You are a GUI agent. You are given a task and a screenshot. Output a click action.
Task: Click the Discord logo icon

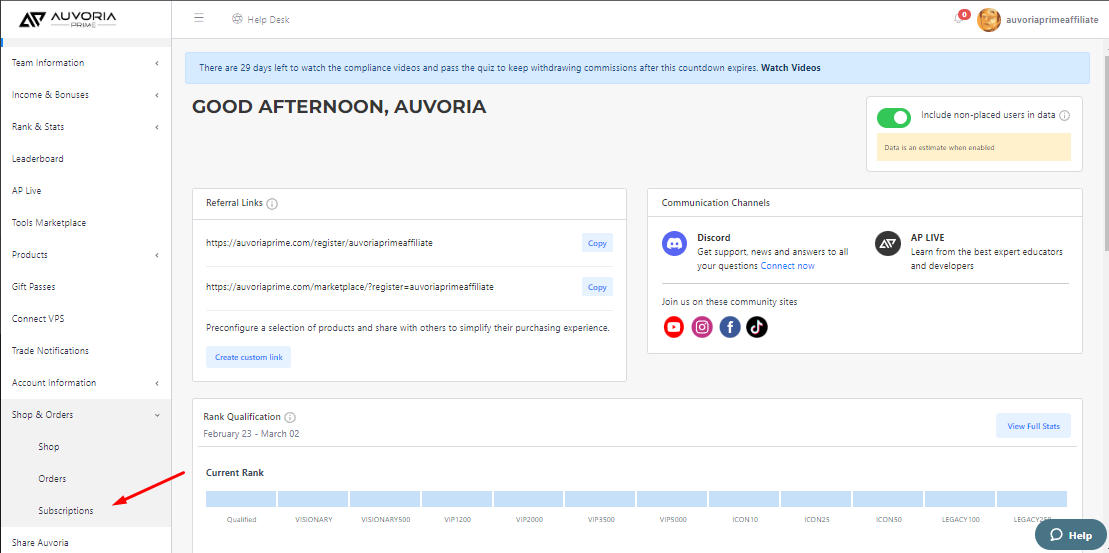(675, 243)
